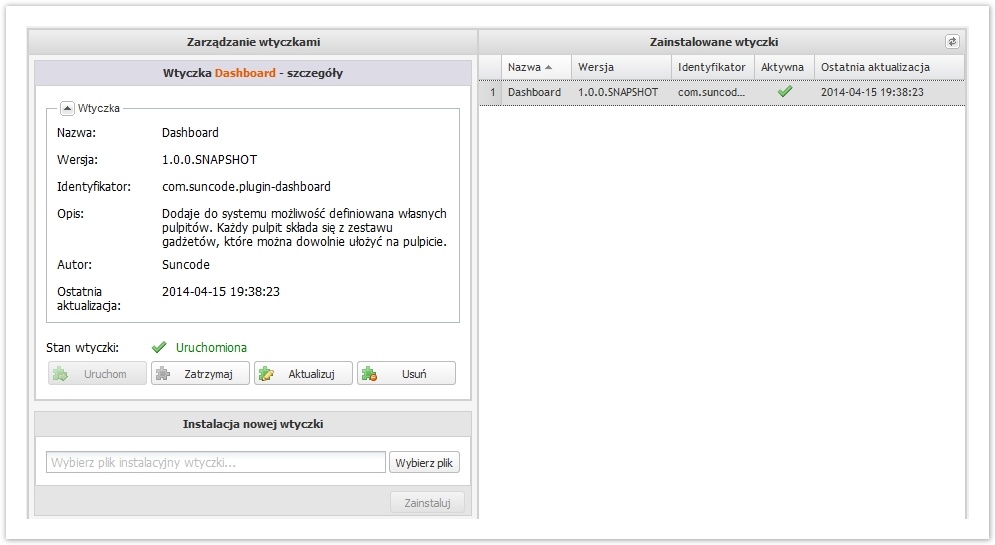Click the orange Dashboard link in details header

[x=245, y=73]
